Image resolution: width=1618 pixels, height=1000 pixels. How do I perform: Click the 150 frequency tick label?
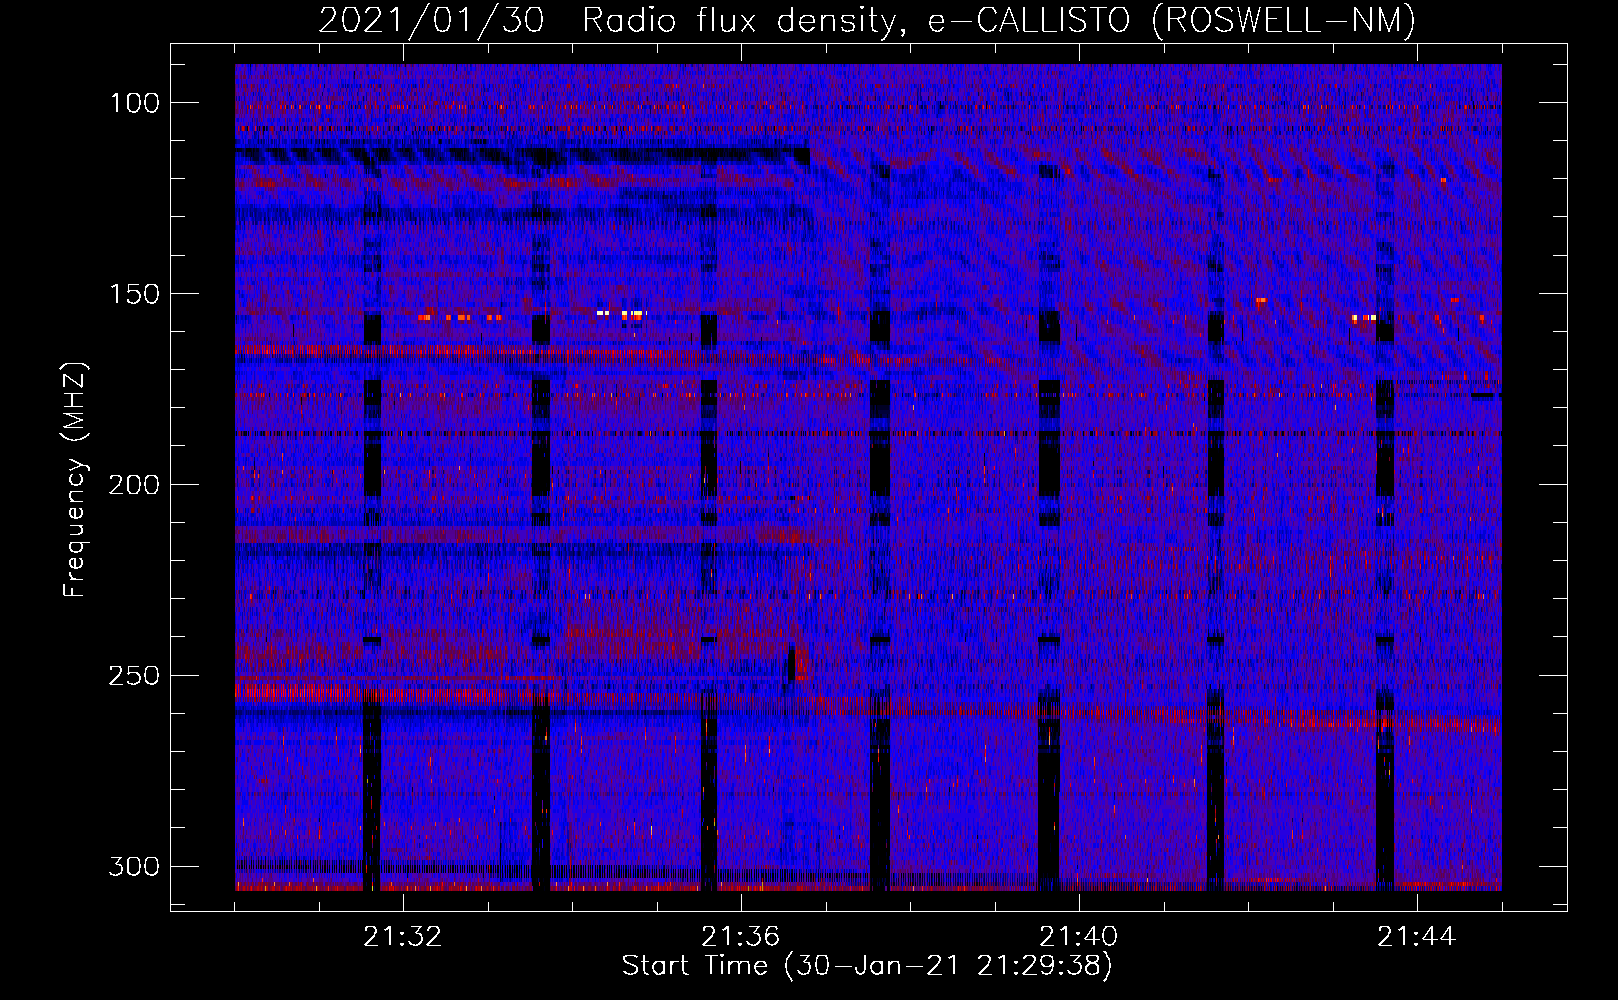[x=133, y=294]
